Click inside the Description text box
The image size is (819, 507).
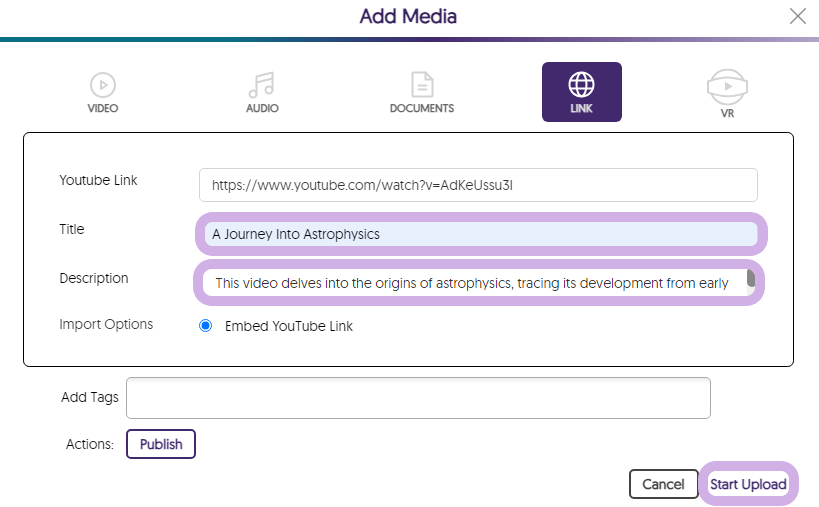pos(470,283)
